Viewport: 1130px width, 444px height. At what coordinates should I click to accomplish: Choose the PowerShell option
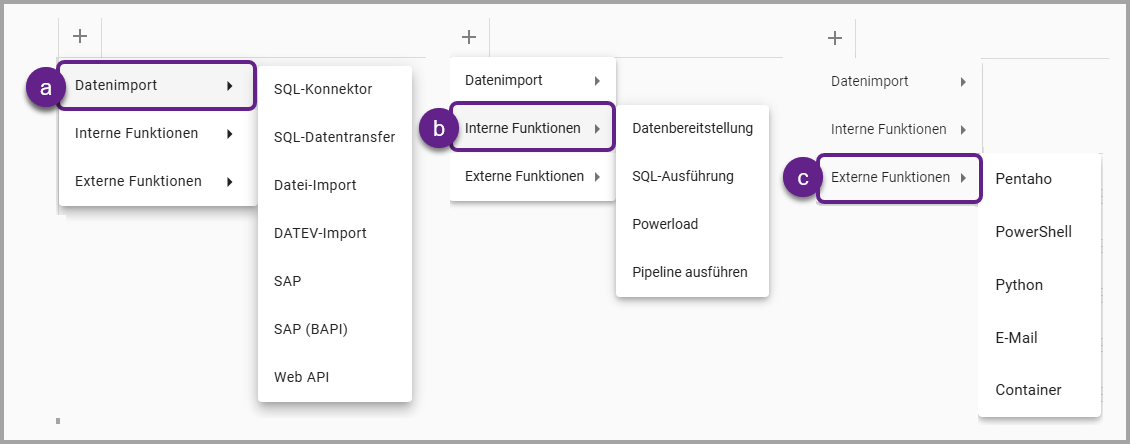tap(1033, 232)
